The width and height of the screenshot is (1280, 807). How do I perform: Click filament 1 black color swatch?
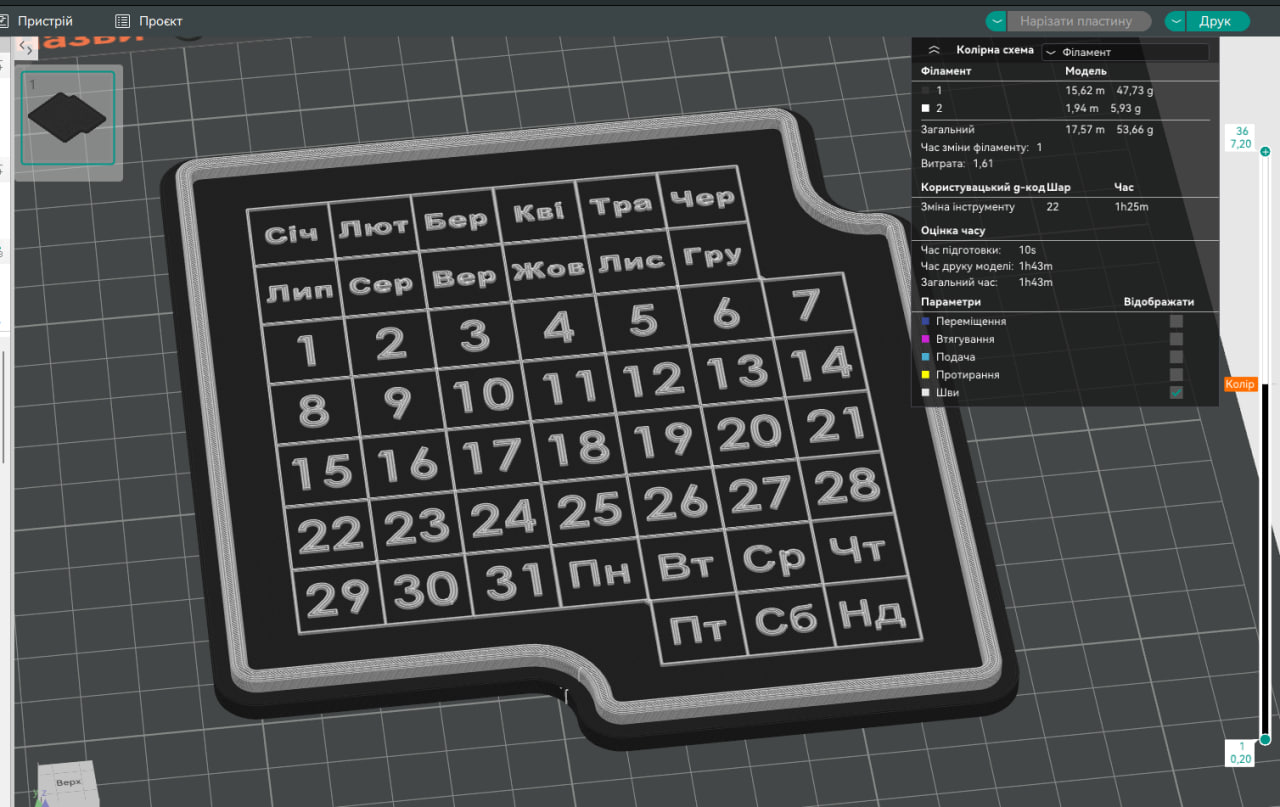[926, 90]
